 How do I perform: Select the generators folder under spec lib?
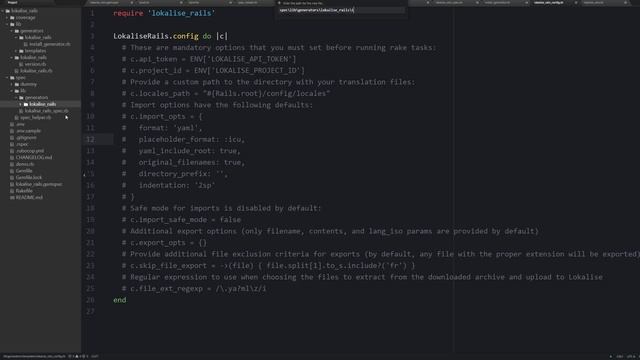36,98
